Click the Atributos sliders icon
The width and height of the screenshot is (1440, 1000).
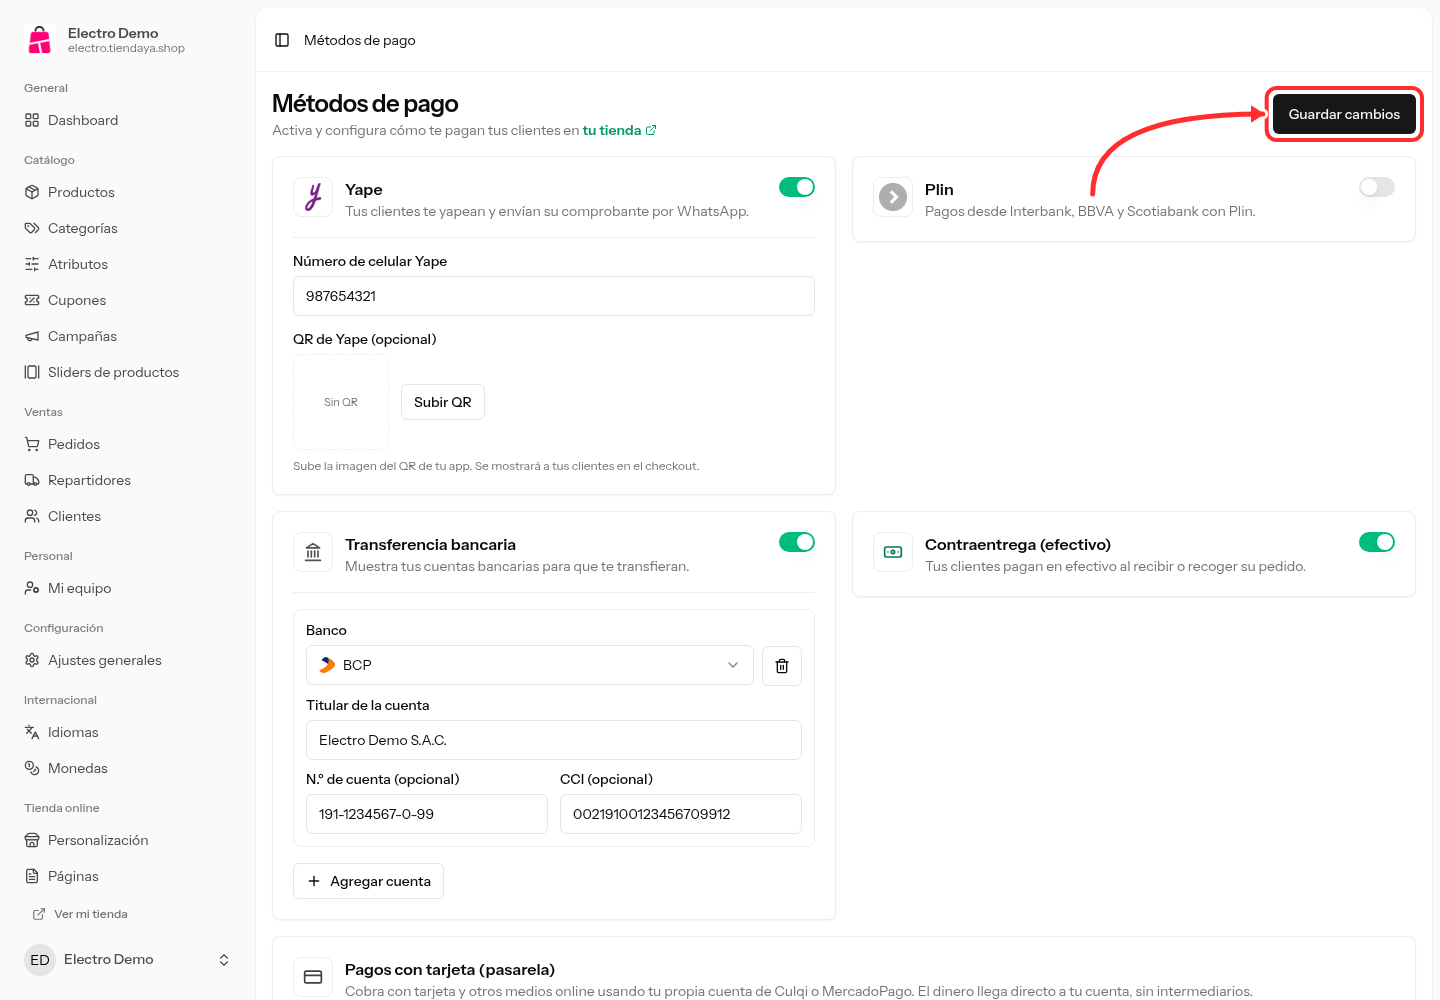pos(32,264)
